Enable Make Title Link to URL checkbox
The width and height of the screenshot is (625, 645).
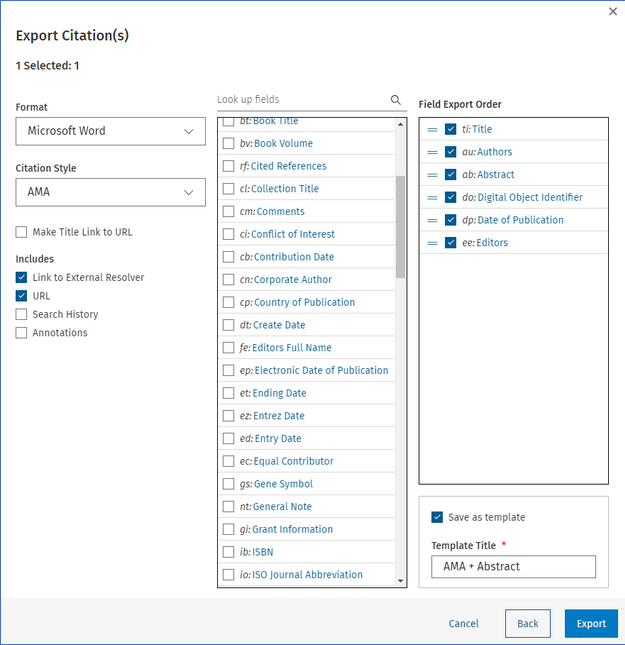tap(22, 232)
